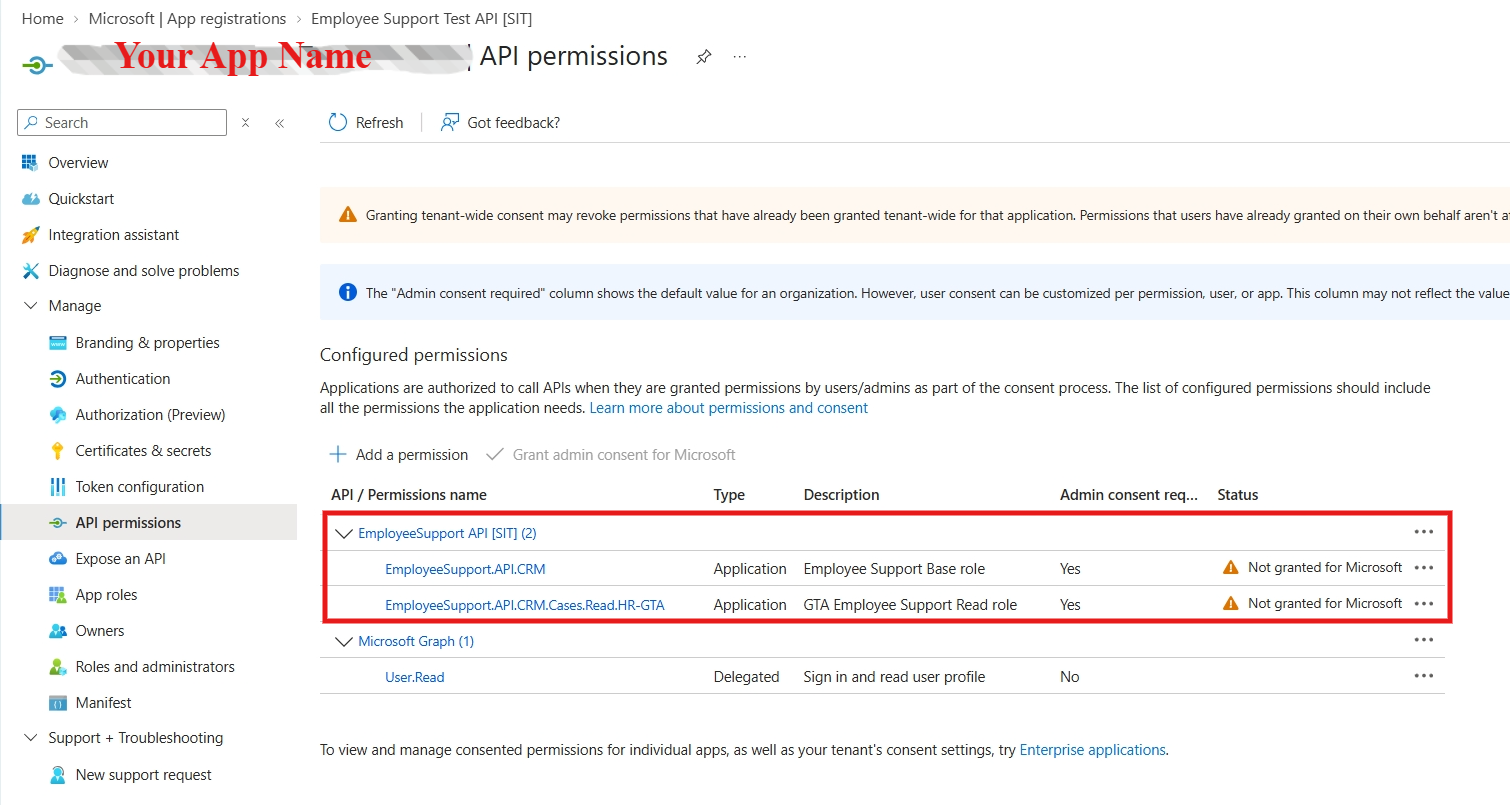Click the 'Delegated' type cell
Viewport: 1510px width, 805px height.
coord(746,677)
